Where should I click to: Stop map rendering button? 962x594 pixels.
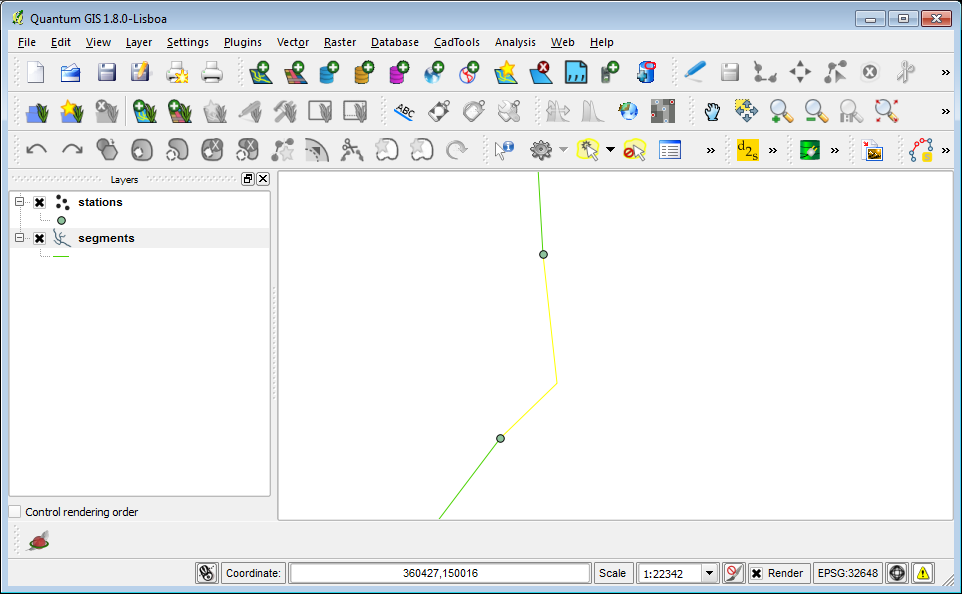point(734,573)
